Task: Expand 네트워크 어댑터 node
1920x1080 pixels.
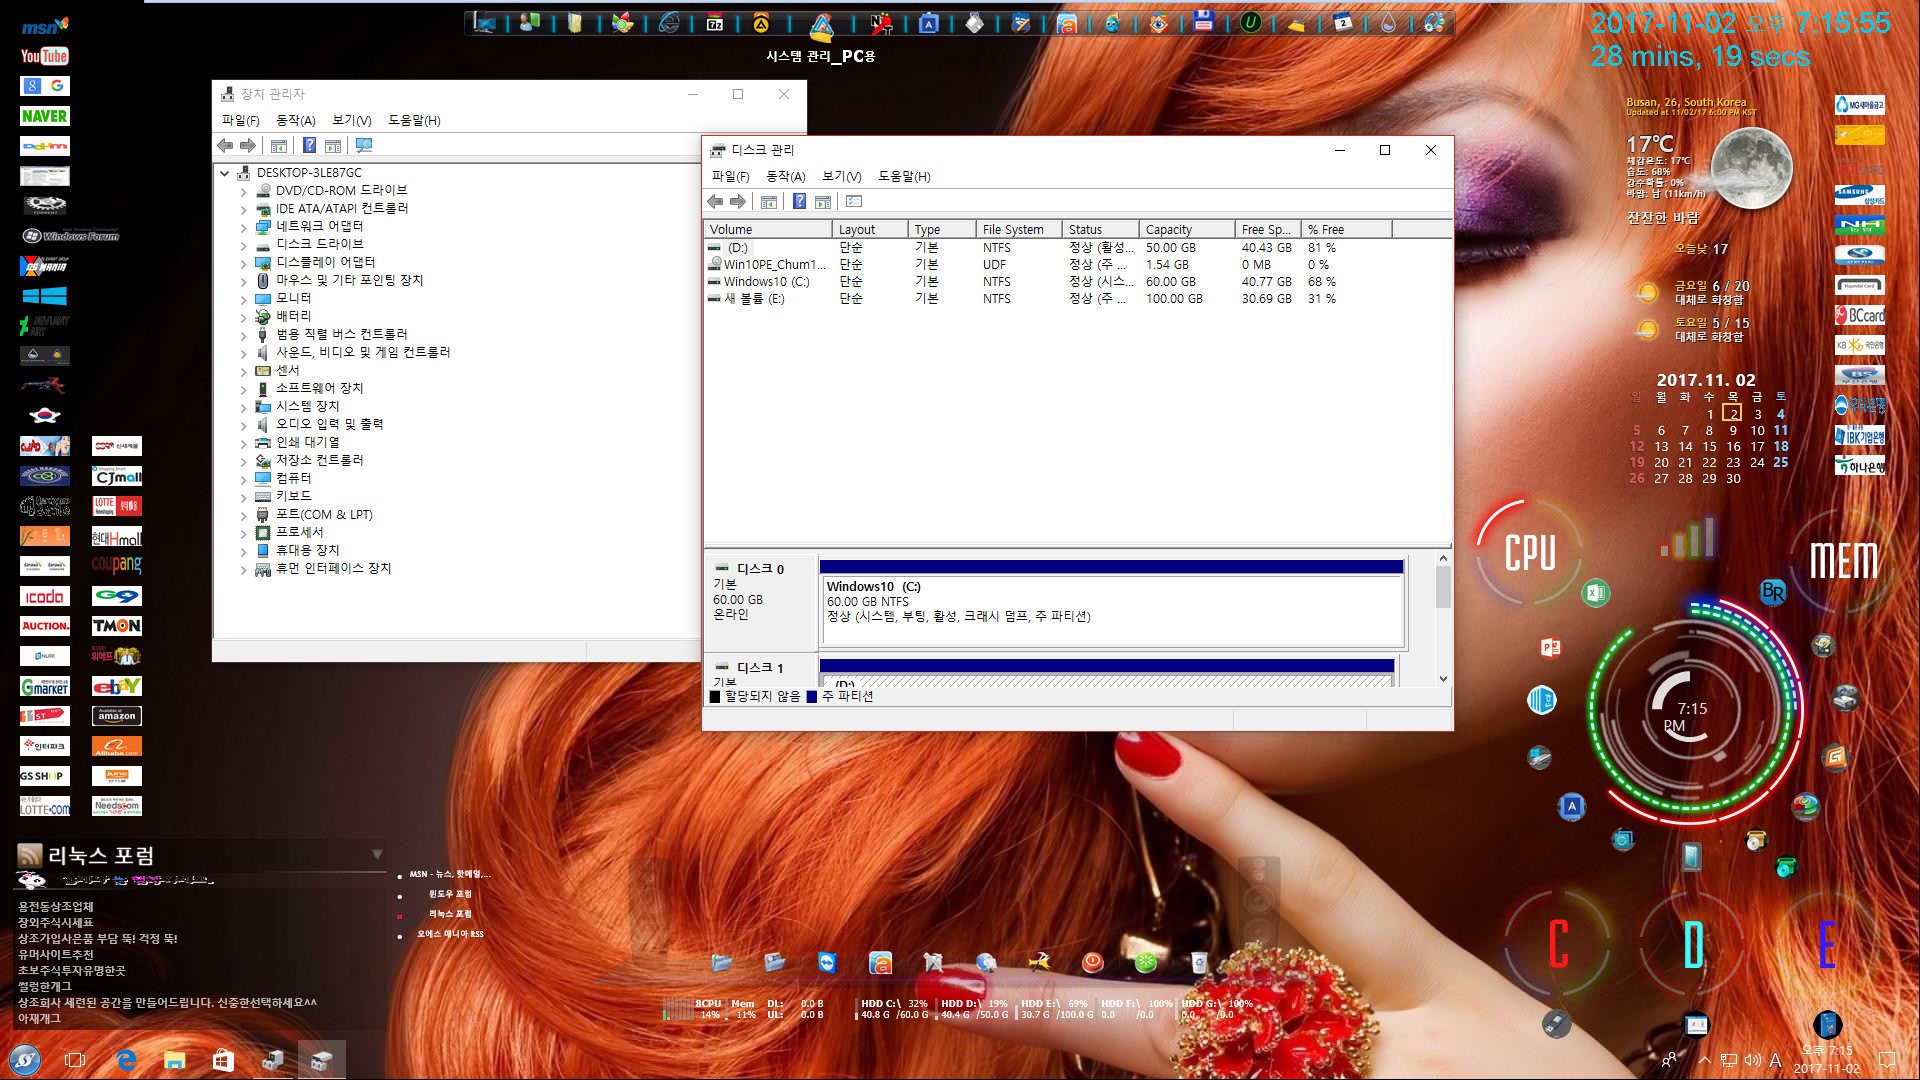Action: click(x=243, y=227)
